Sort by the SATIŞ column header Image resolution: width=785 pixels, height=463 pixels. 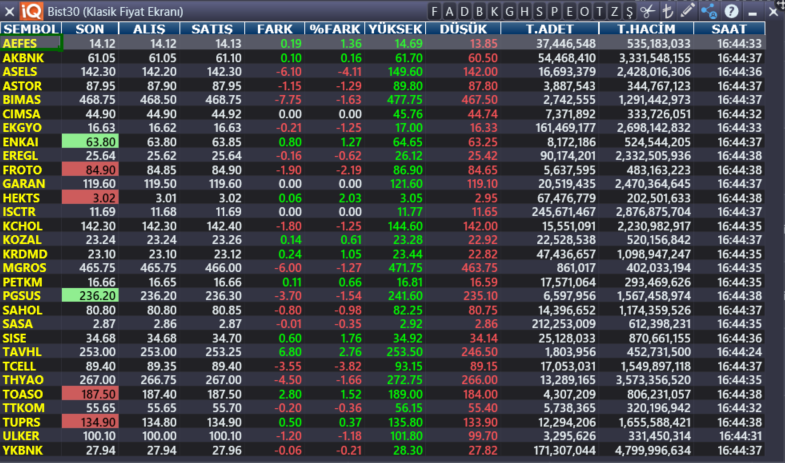[x=212, y=29]
